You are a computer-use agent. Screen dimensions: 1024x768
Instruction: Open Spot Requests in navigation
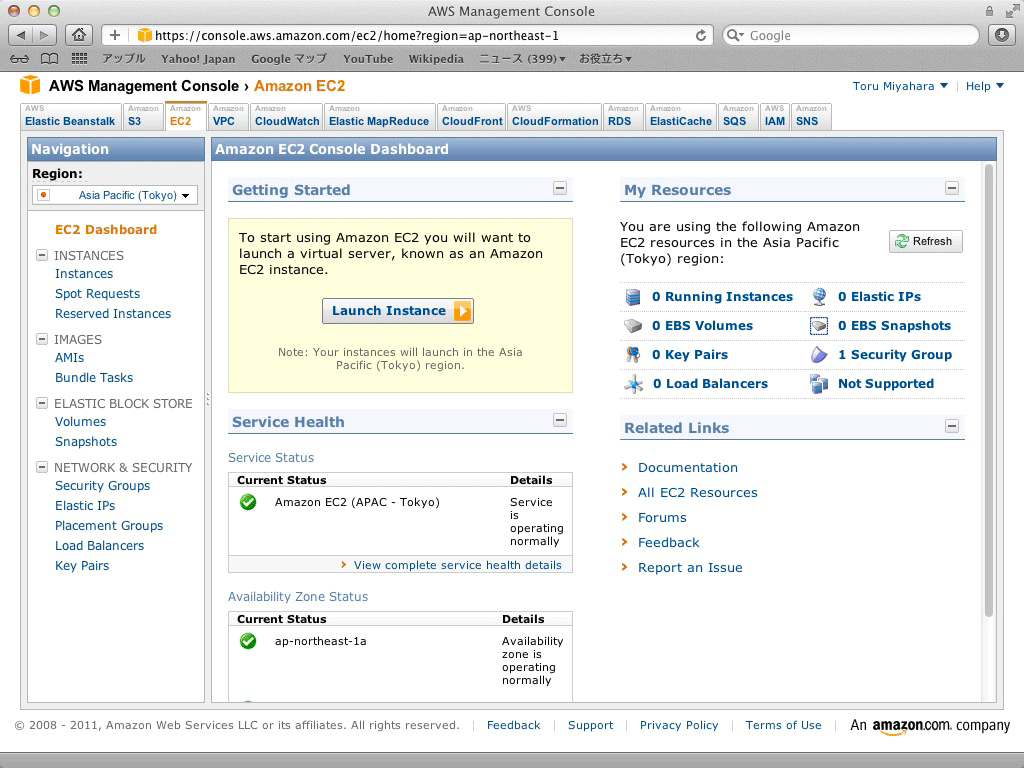point(97,294)
